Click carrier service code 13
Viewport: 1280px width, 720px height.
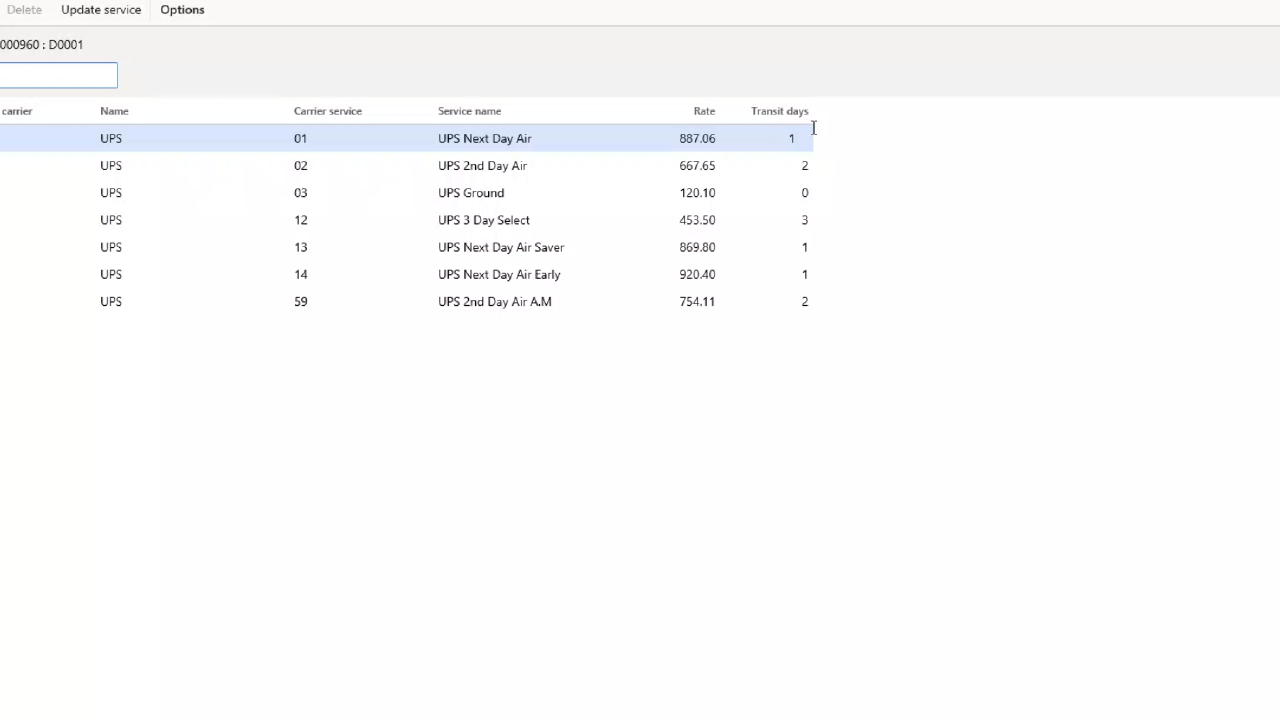click(300, 247)
